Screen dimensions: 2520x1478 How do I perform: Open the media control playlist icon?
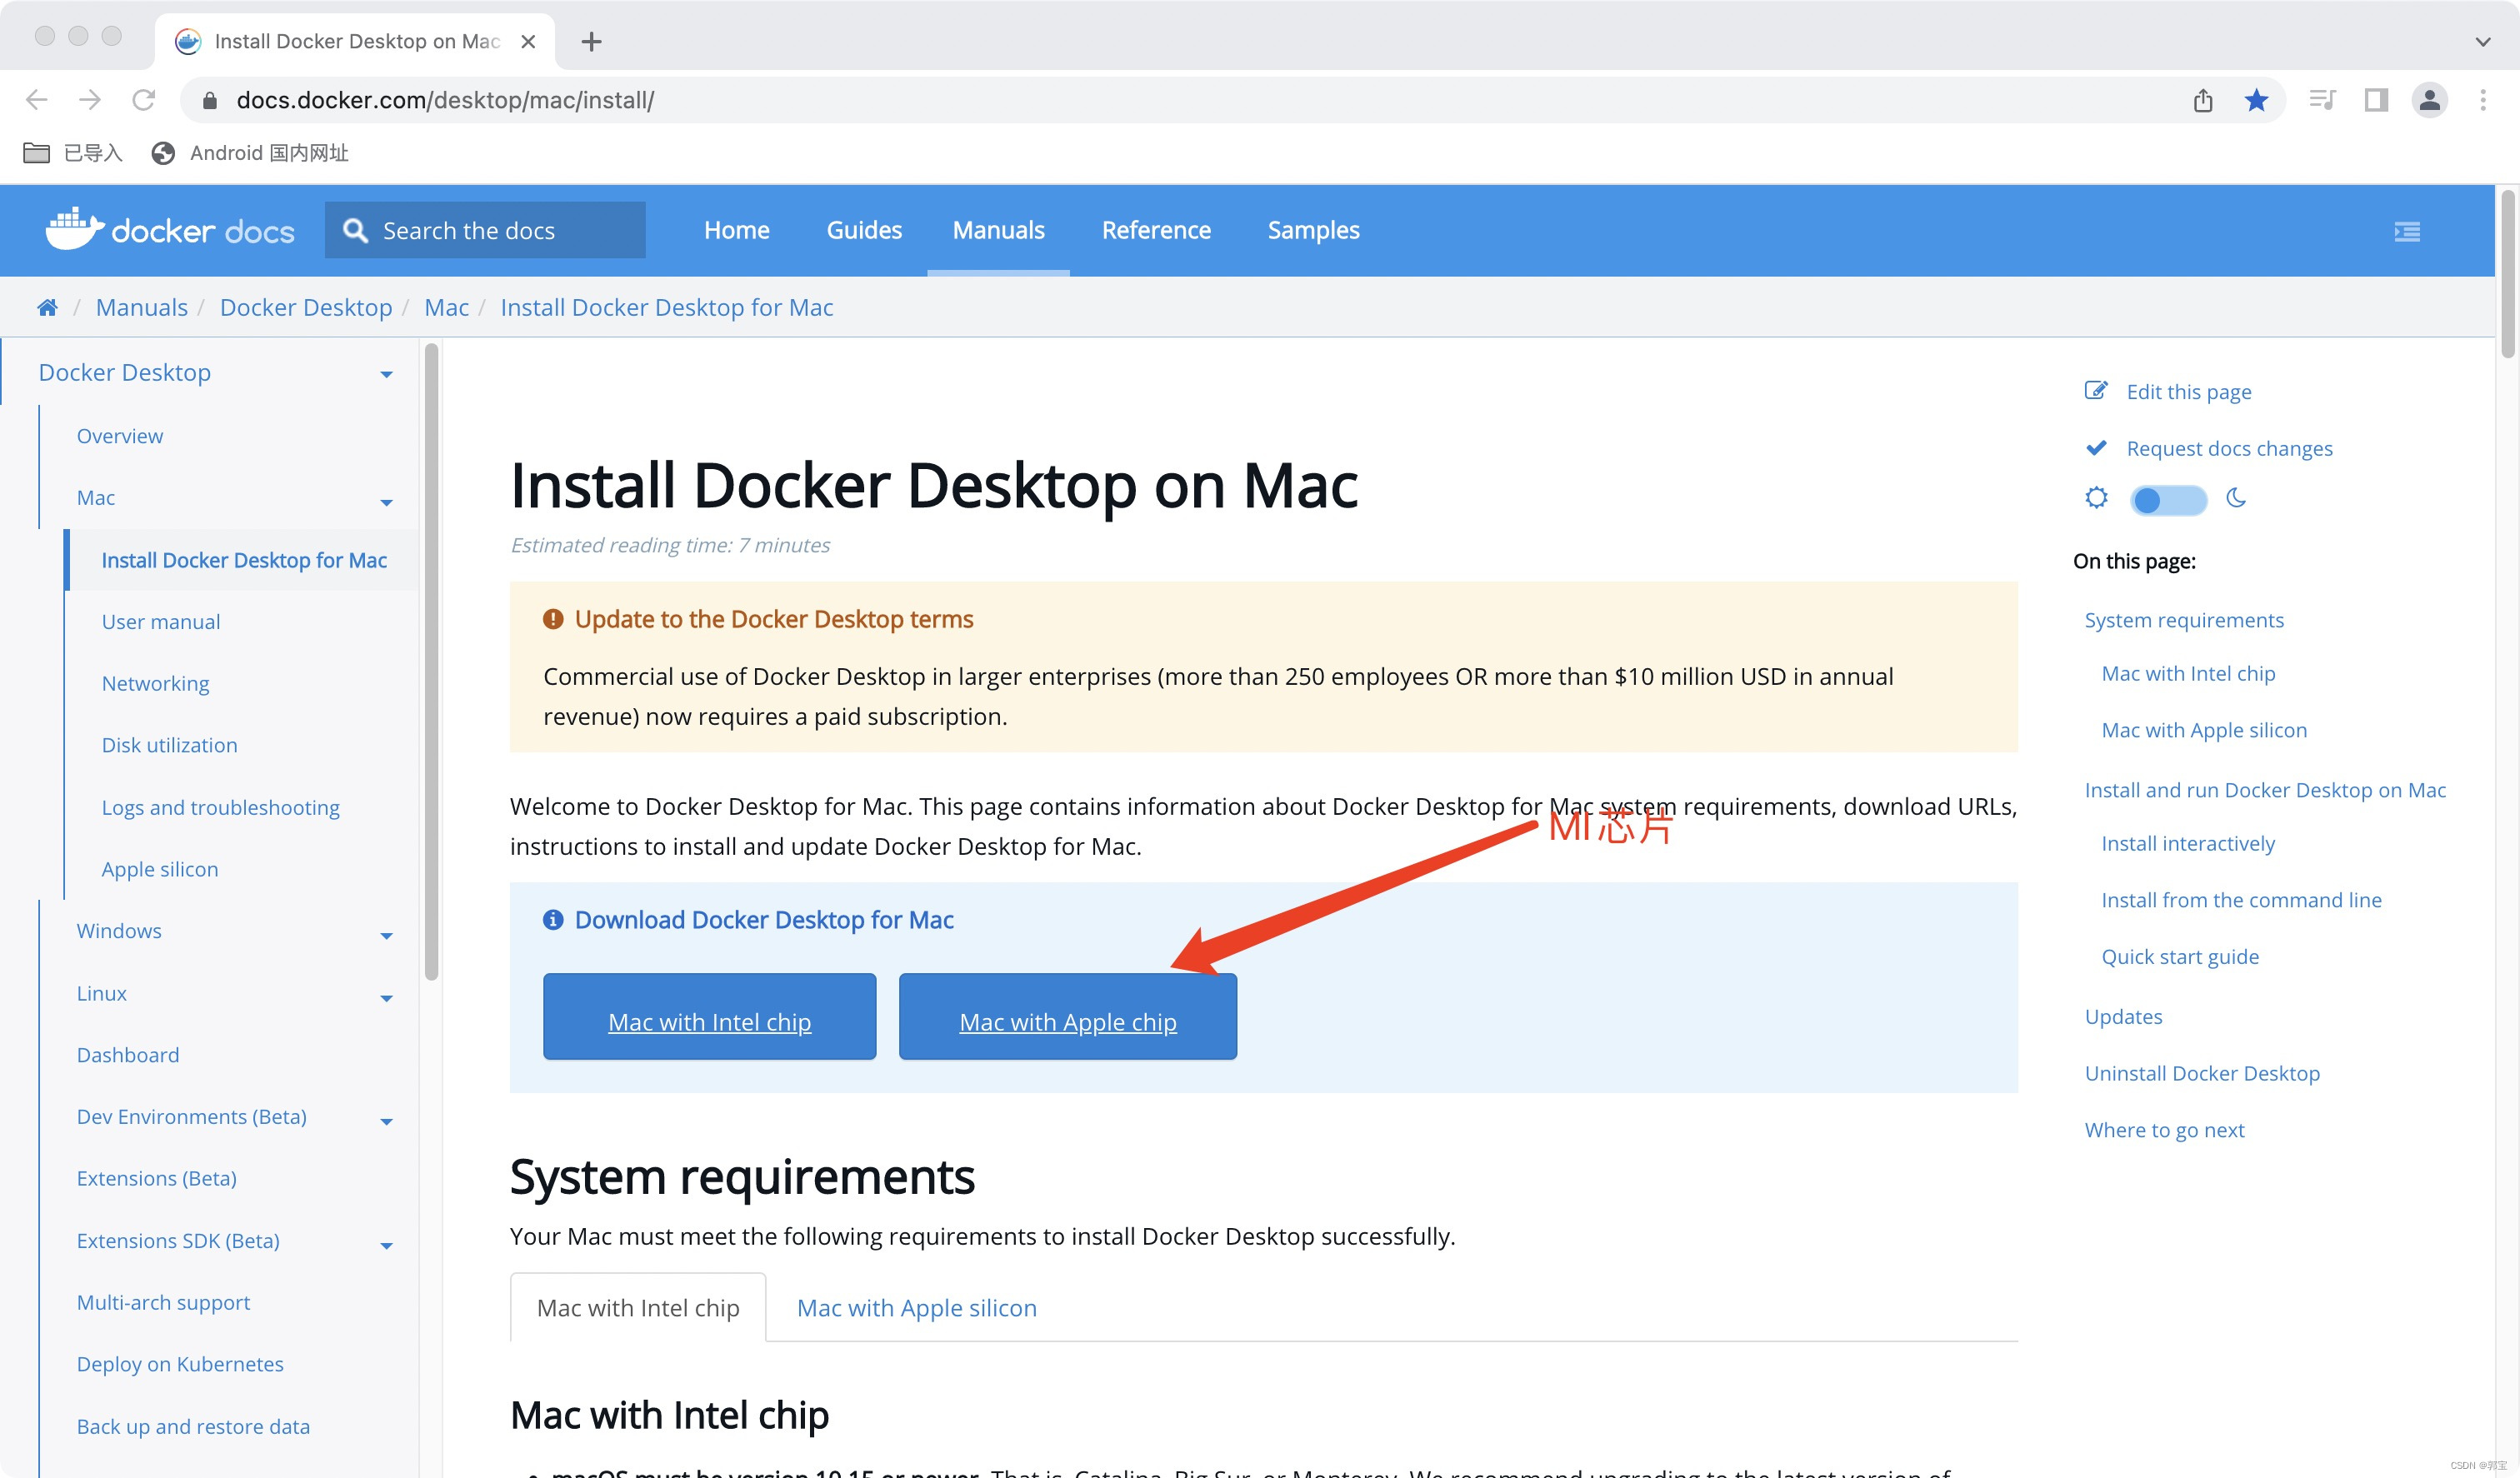[x=2322, y=100]
